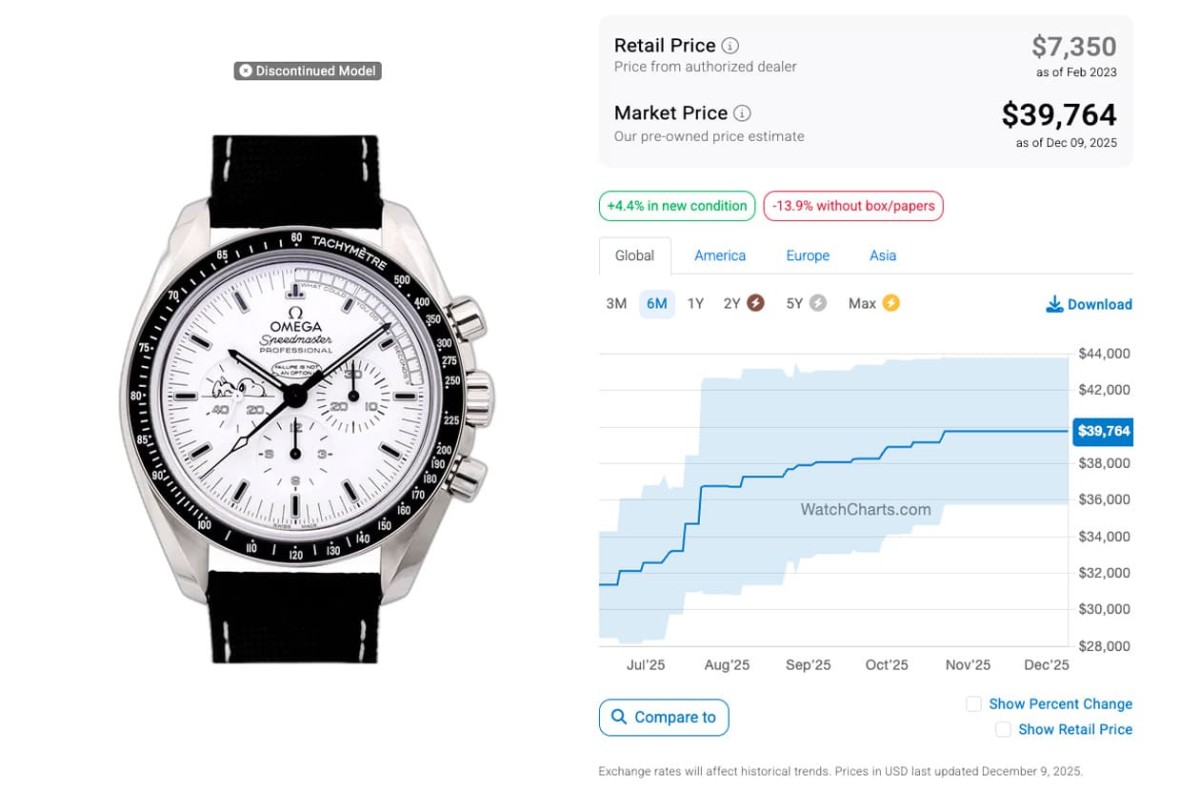Viewport: 1200px width, 794px height.
Task: Select the 3M time range
Action: [x=616, y=304]
